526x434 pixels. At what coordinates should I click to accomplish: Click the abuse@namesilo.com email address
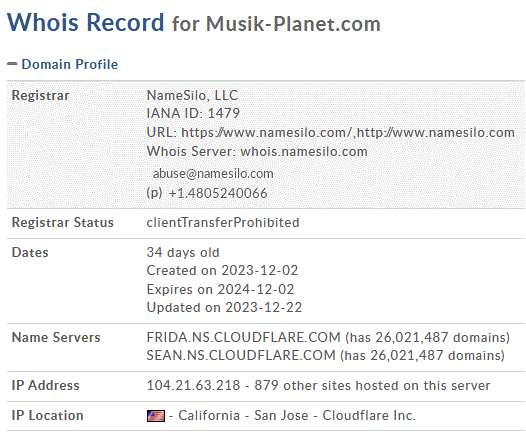point(213,174)
